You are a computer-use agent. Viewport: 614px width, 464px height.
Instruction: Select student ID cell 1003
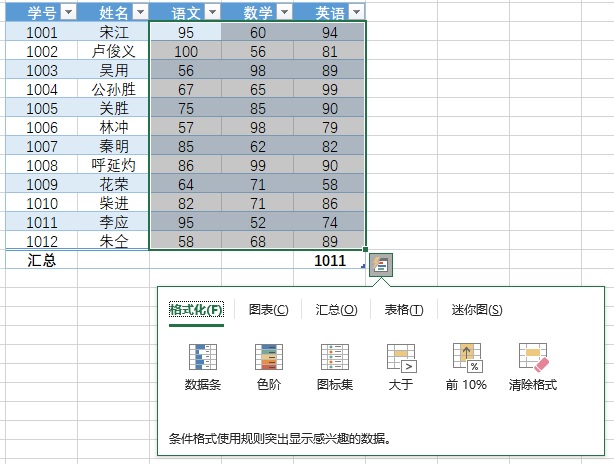point(42,70)
